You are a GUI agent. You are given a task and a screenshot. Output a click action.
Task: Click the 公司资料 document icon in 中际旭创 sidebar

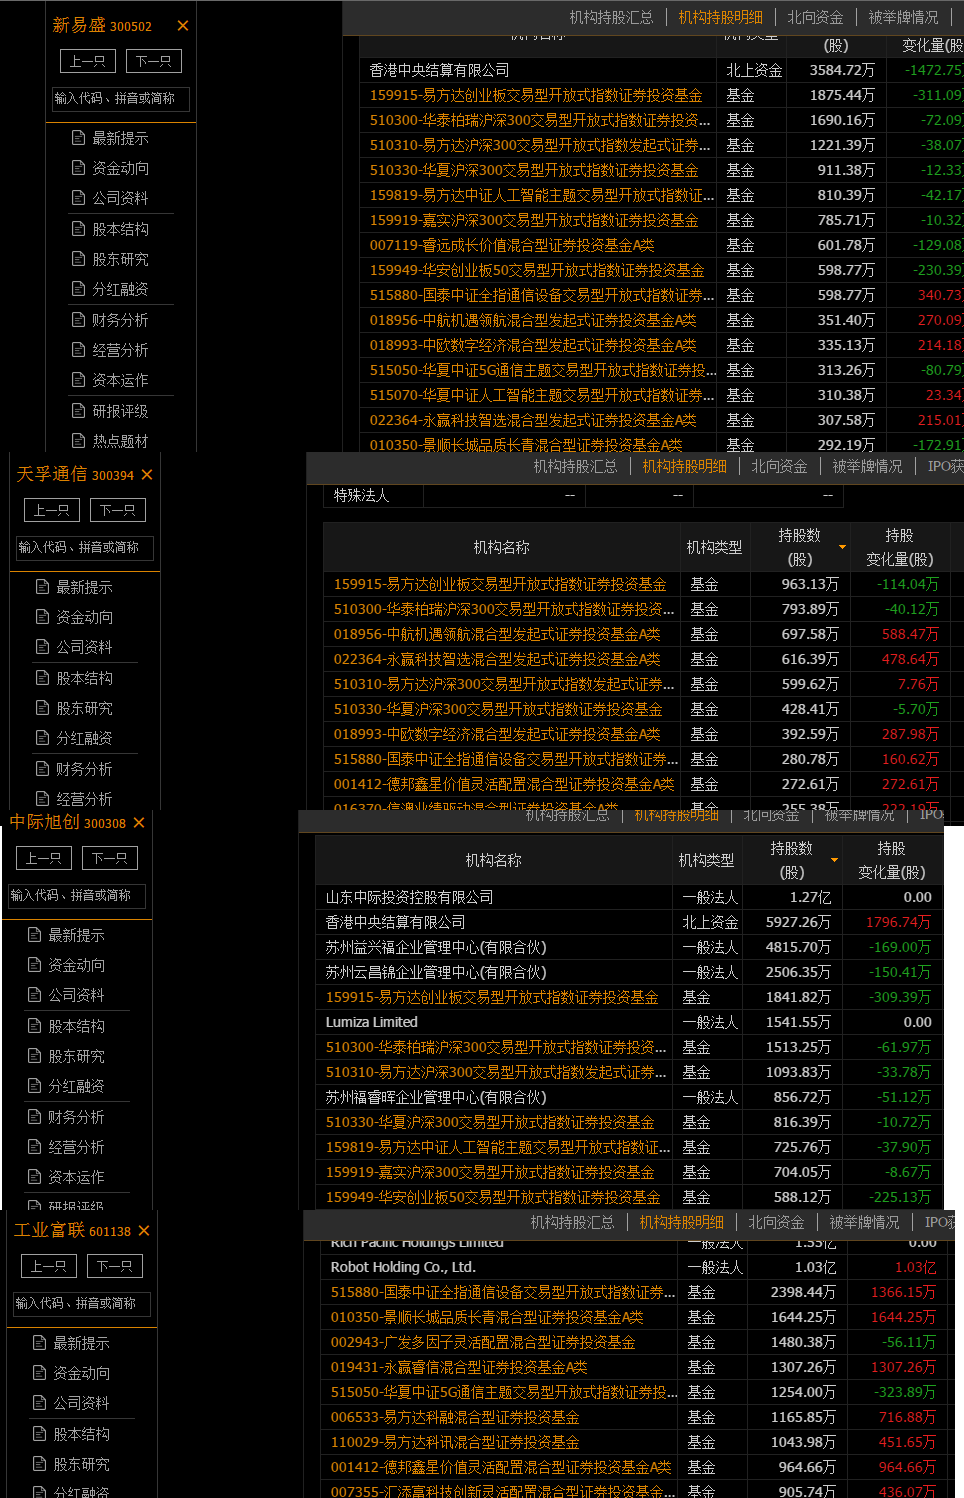tap(35, 995)
